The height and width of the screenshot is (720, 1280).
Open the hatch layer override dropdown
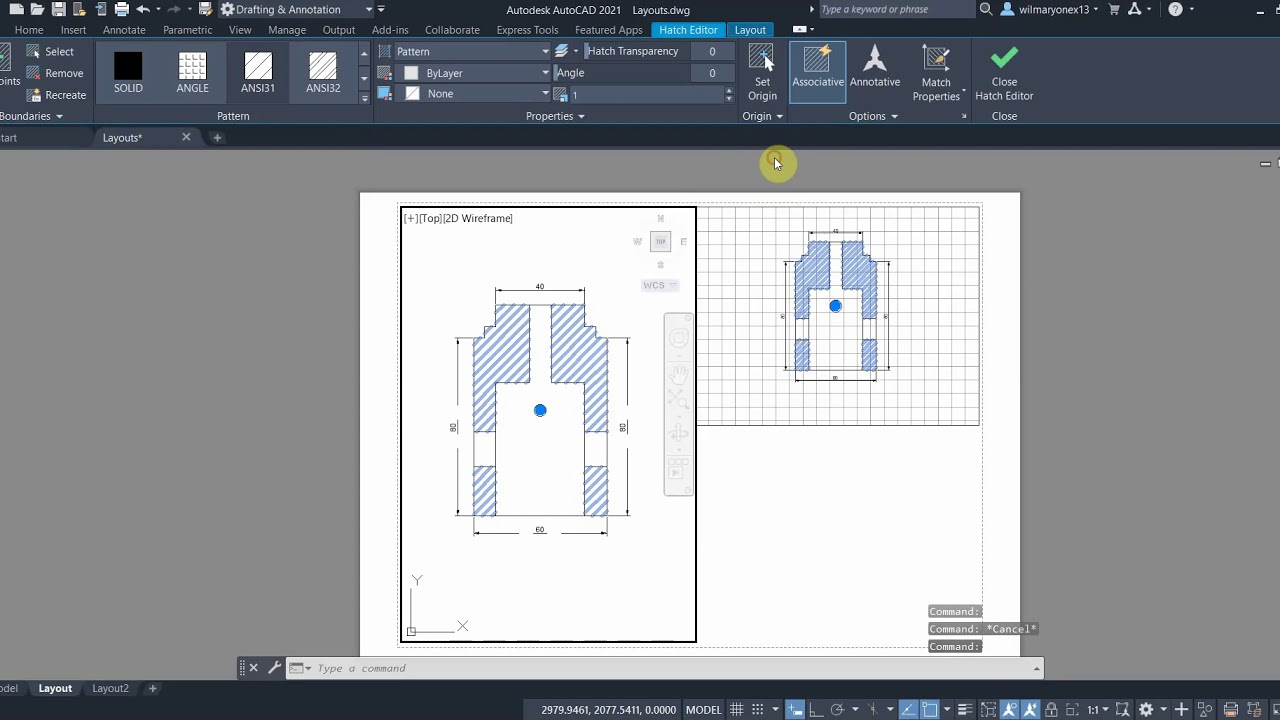pos(566,51)
